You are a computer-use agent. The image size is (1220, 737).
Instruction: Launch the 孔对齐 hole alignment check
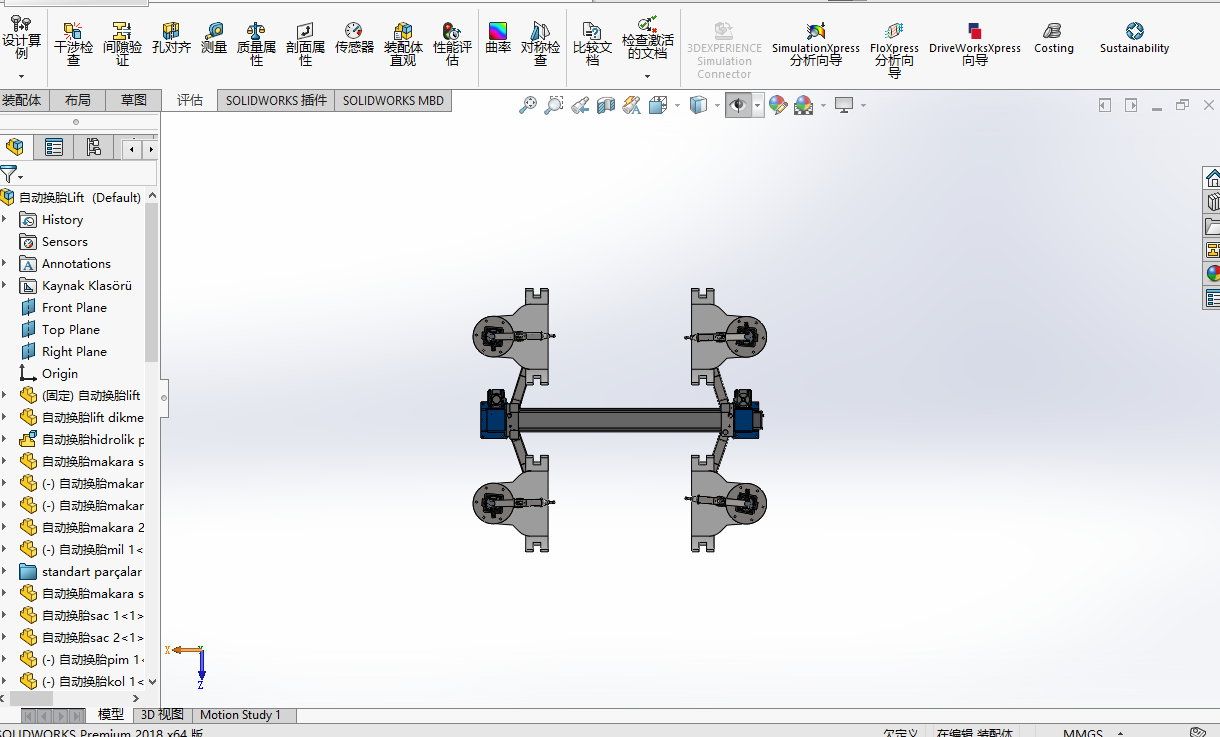171,38
